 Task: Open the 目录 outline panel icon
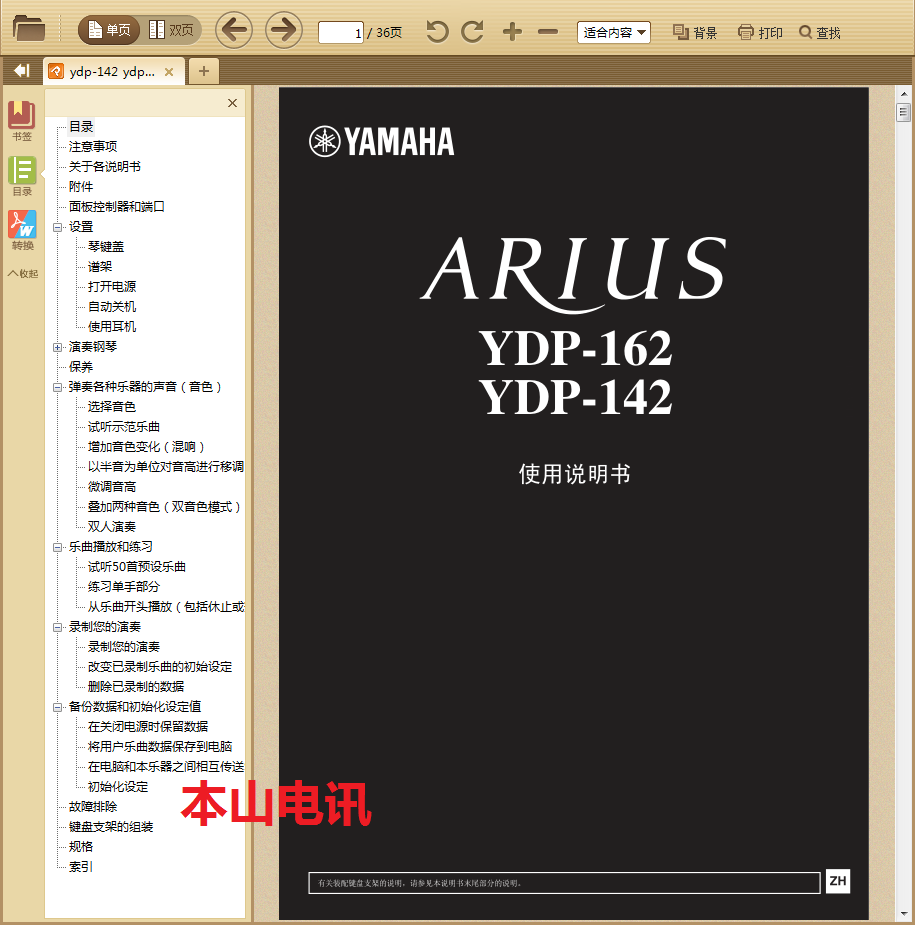click(22, 176)
